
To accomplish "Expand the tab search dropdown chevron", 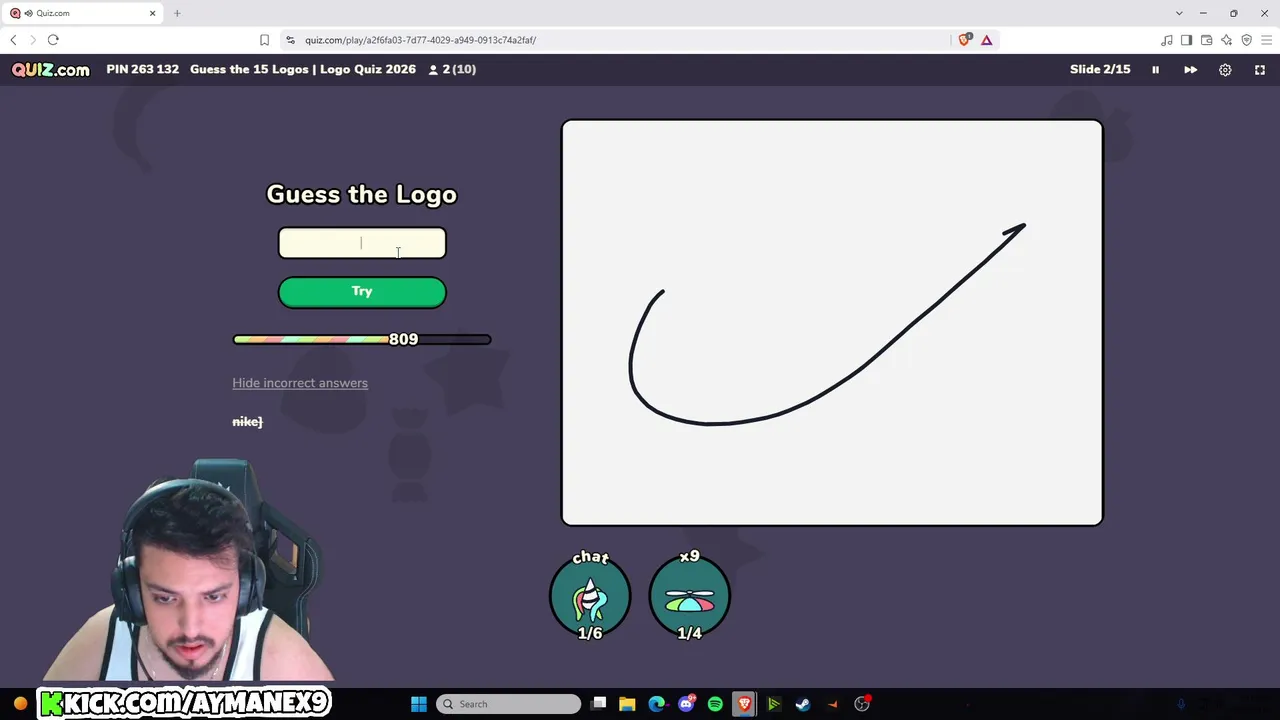I will [x=1179, y=13].
